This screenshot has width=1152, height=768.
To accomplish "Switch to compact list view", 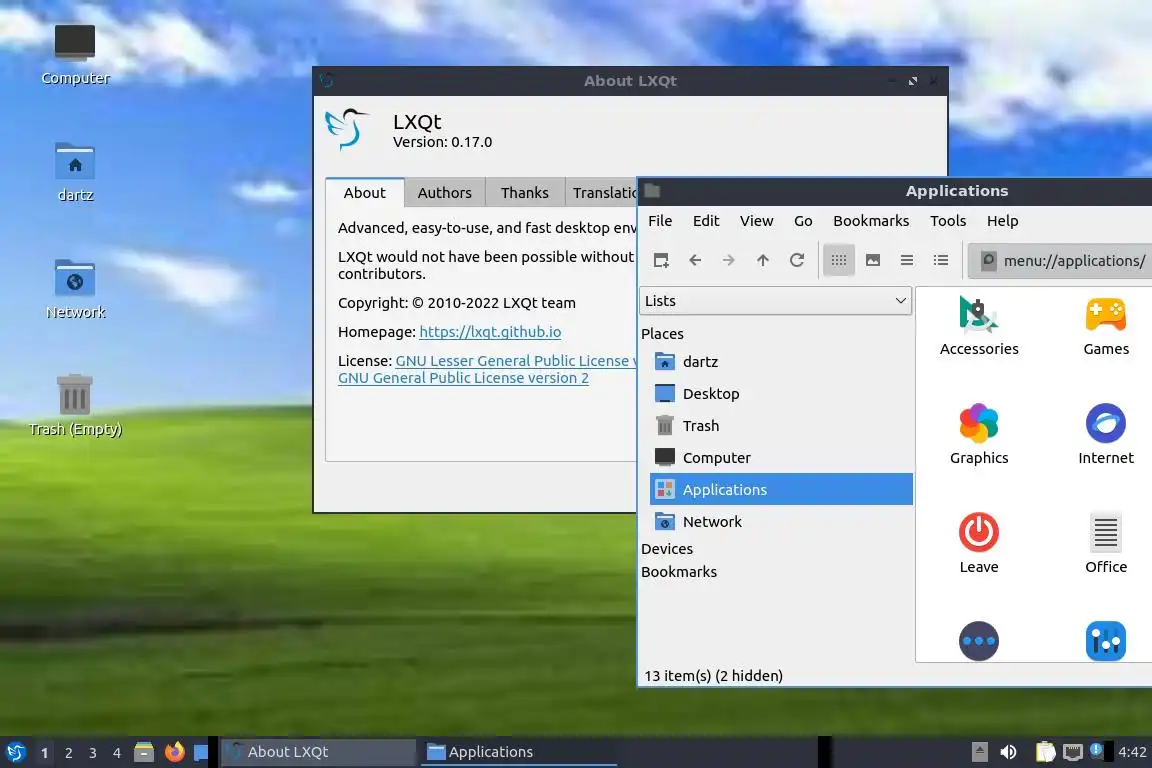I will point(907,260).
